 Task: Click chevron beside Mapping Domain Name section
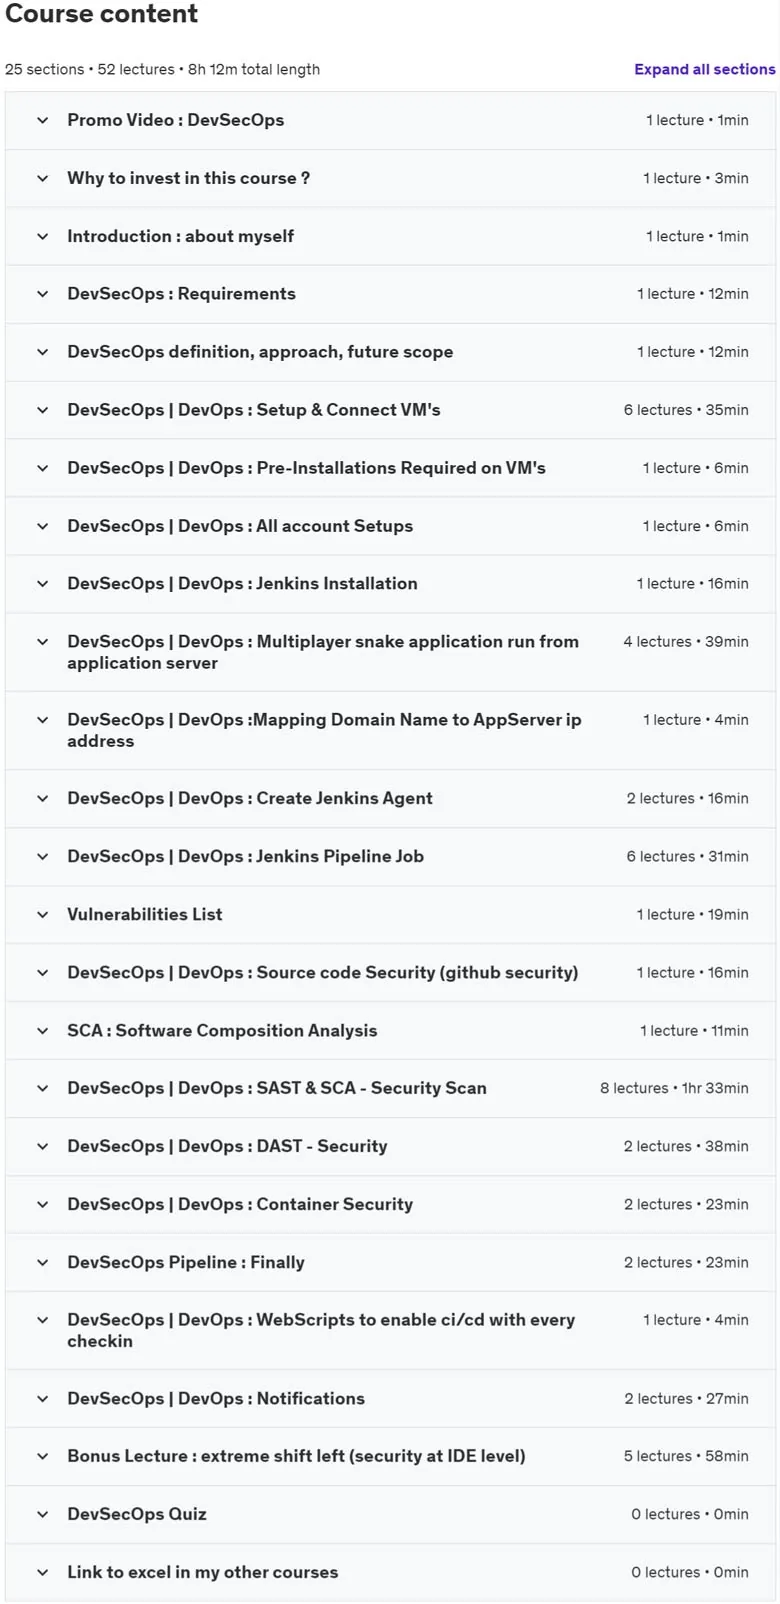pyautogui.click(x=42, y=720)
